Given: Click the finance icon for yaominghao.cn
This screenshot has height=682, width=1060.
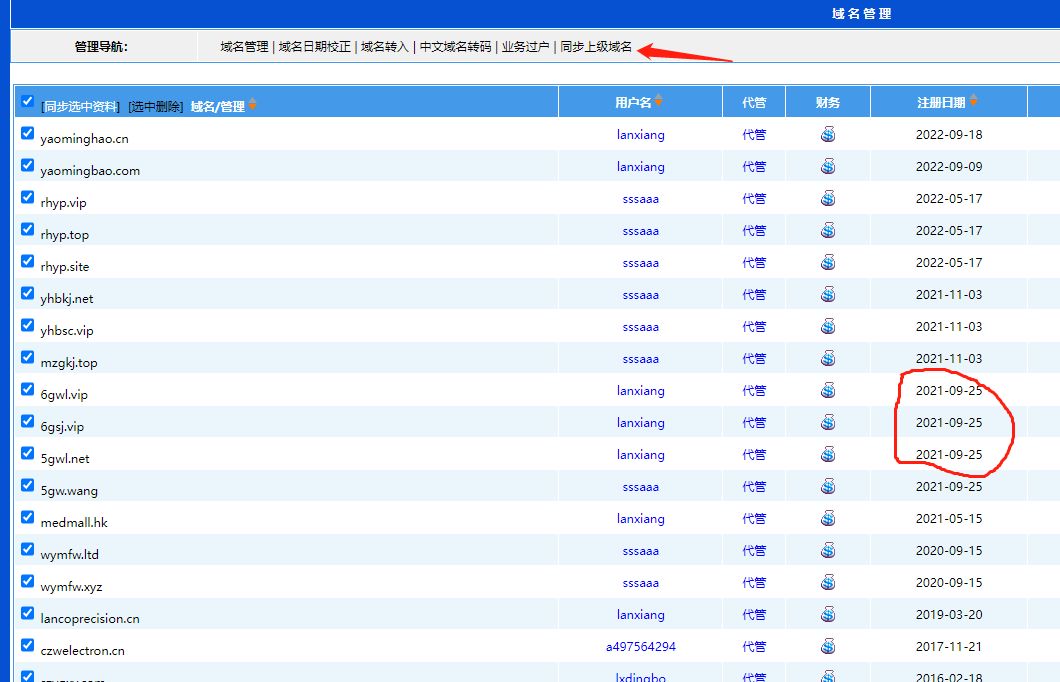Looking at the screenshot, I should pyautogui.click(x=828, y=134).
